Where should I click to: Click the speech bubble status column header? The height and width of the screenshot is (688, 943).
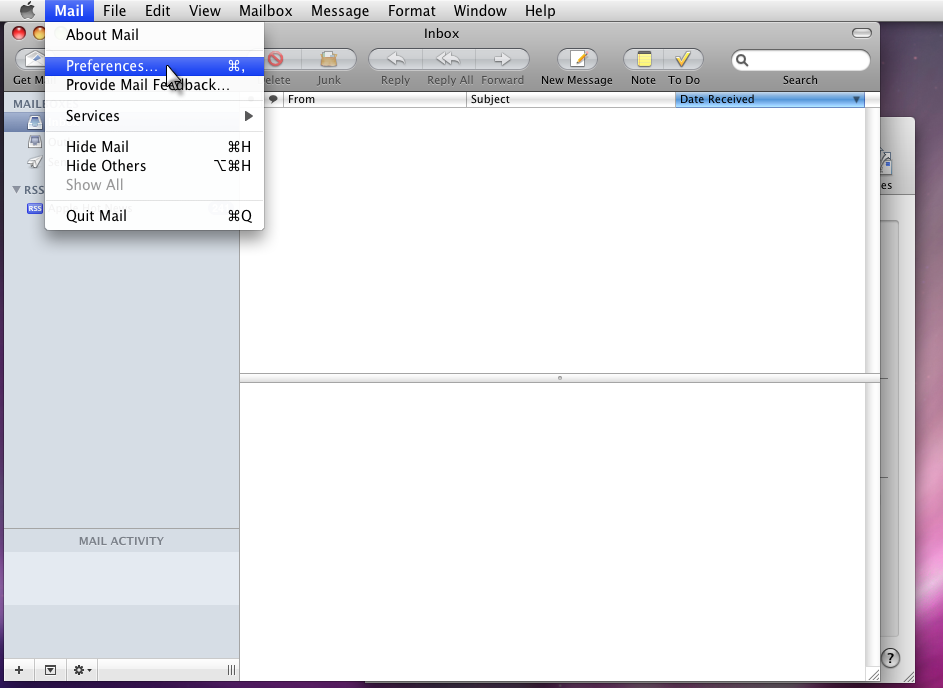coord(273,99)
